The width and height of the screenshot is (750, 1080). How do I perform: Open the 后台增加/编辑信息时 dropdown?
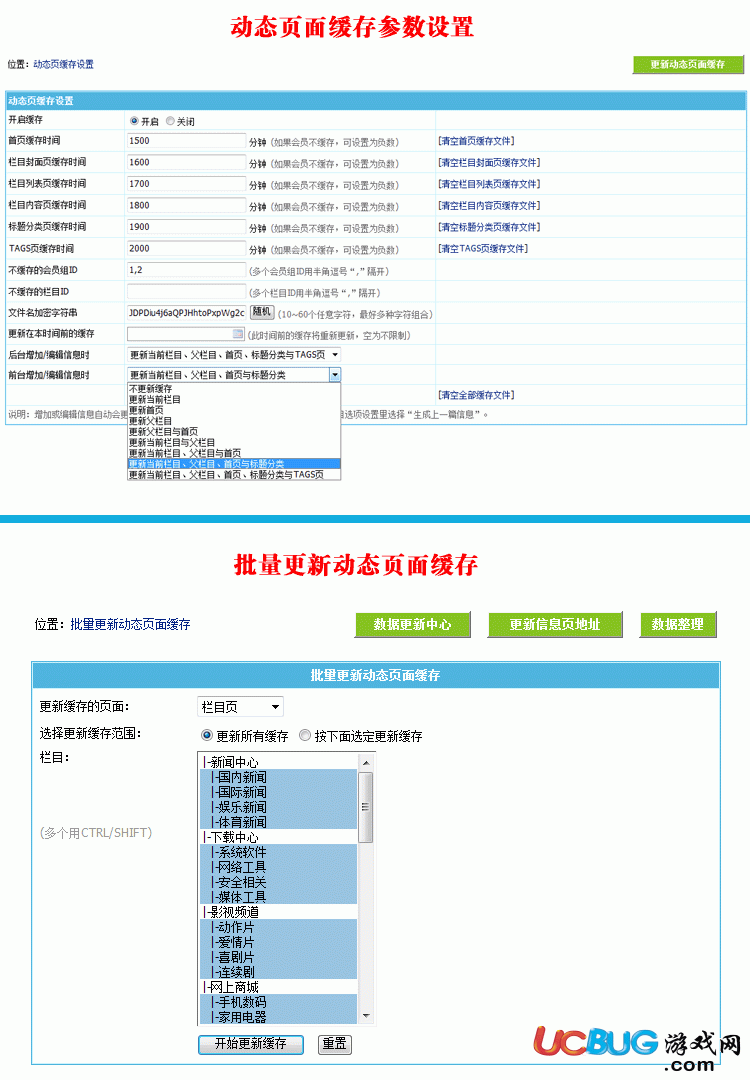pos(234,355)
